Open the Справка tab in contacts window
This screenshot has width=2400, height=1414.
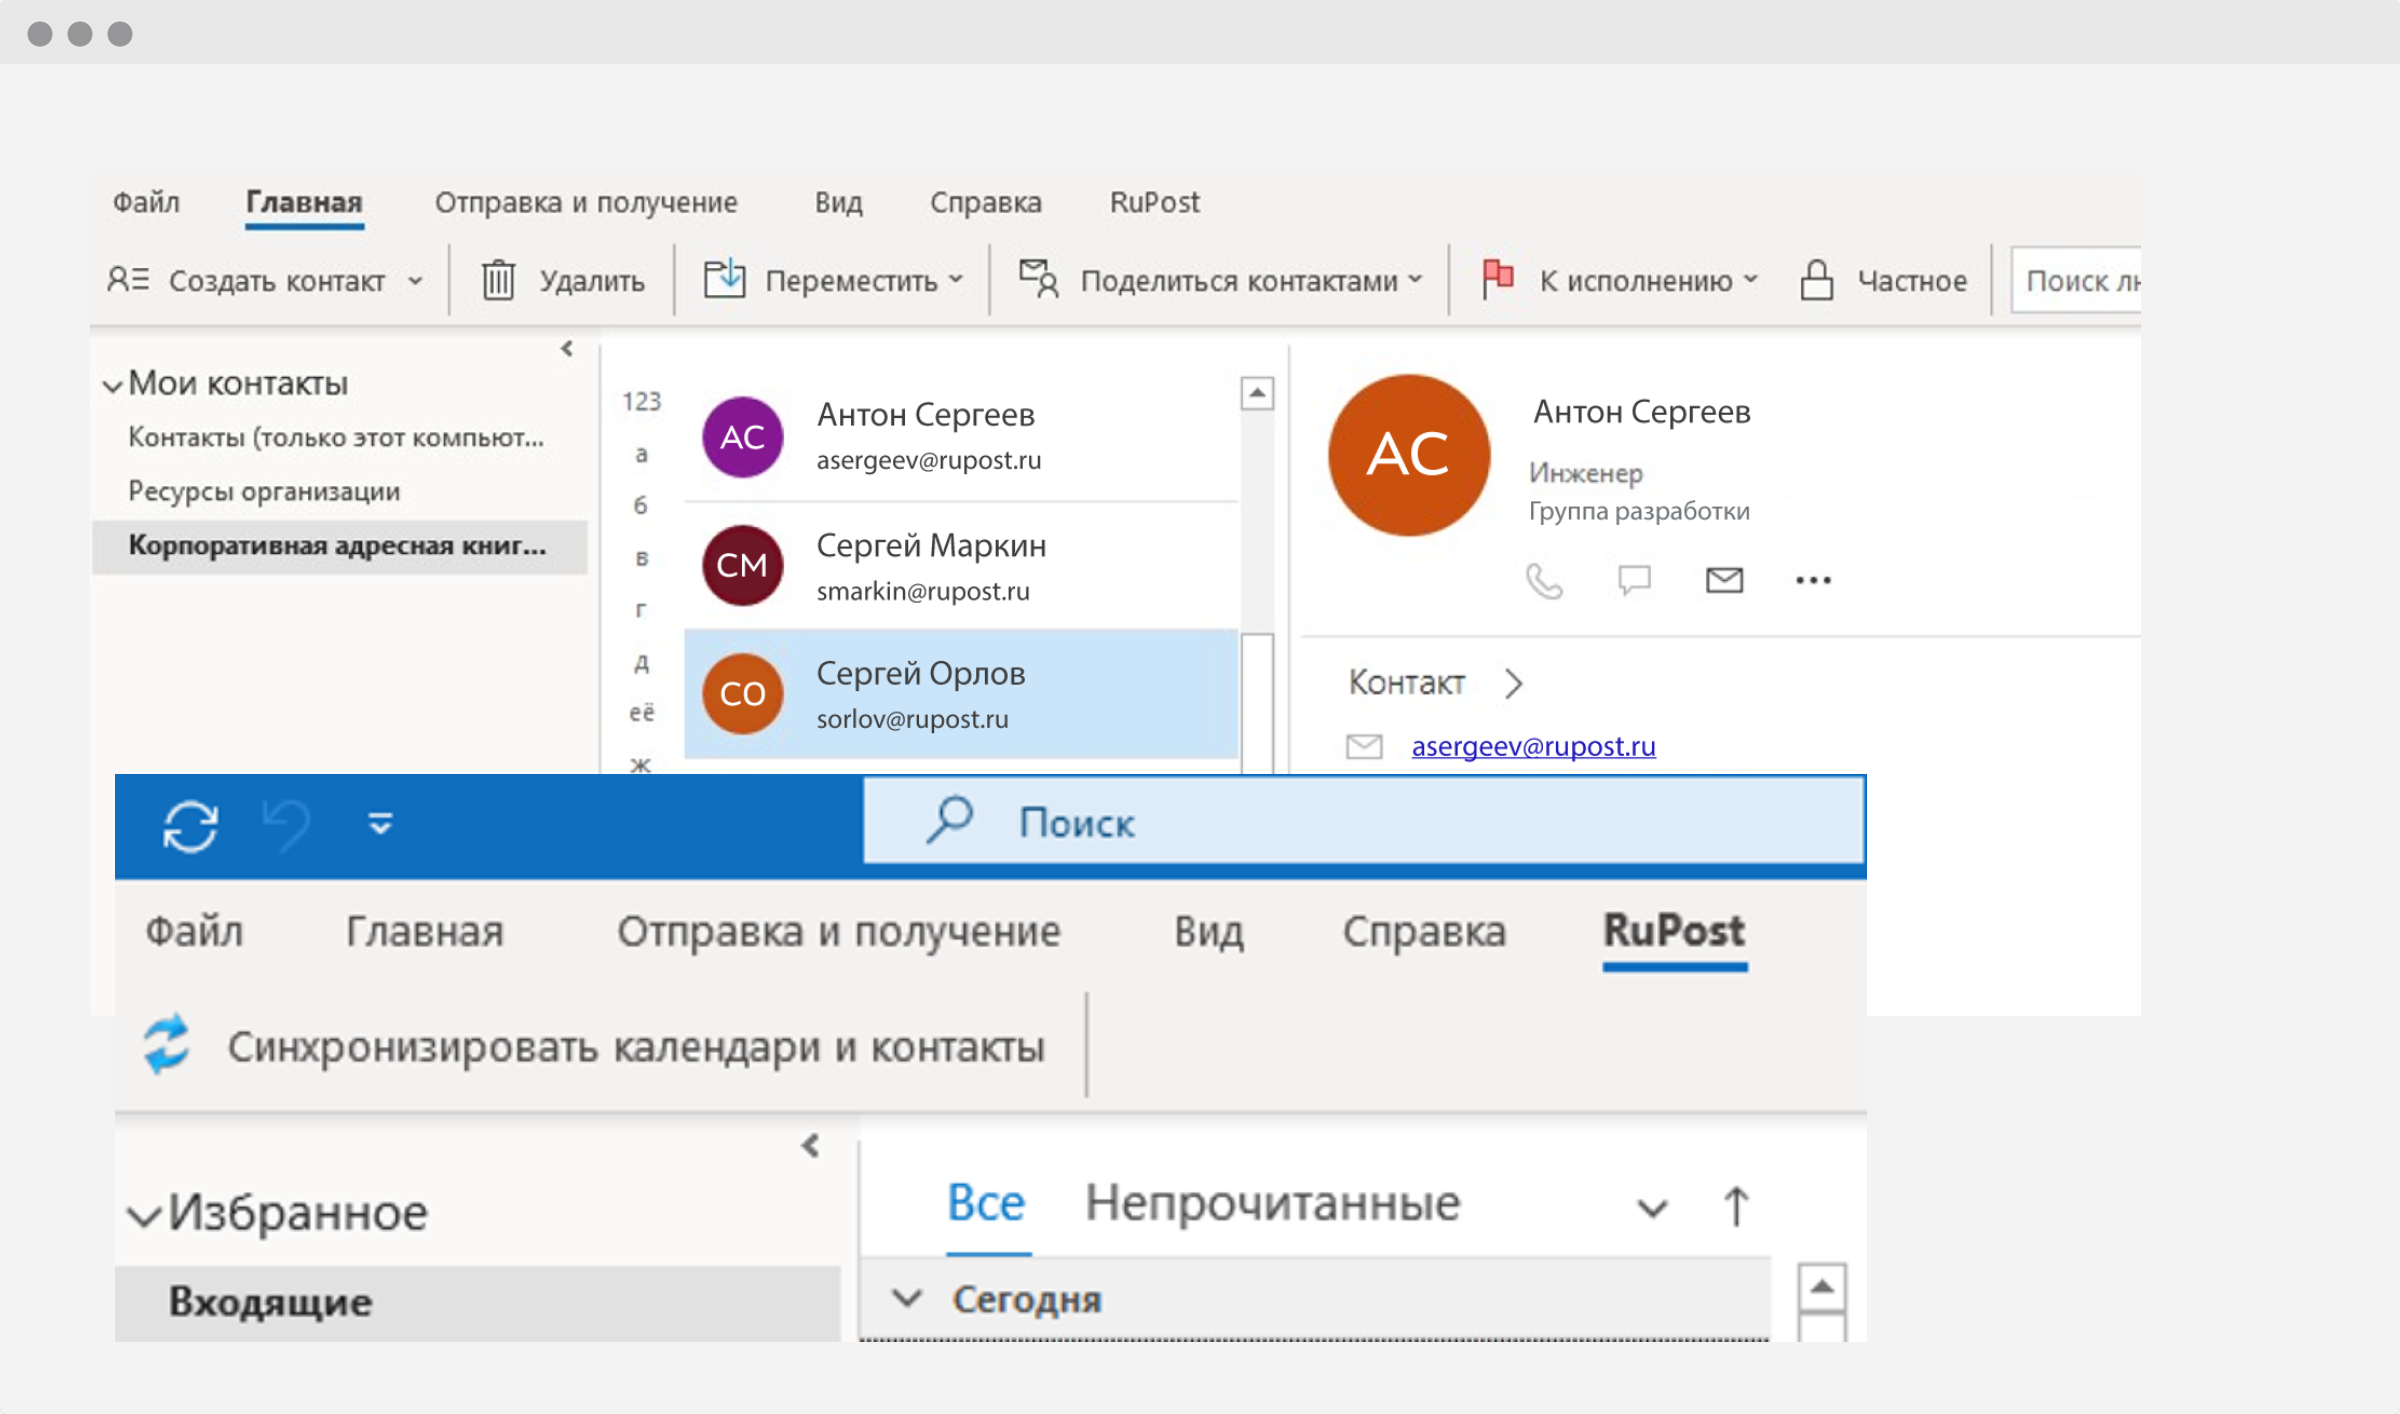tap(985, 202)
